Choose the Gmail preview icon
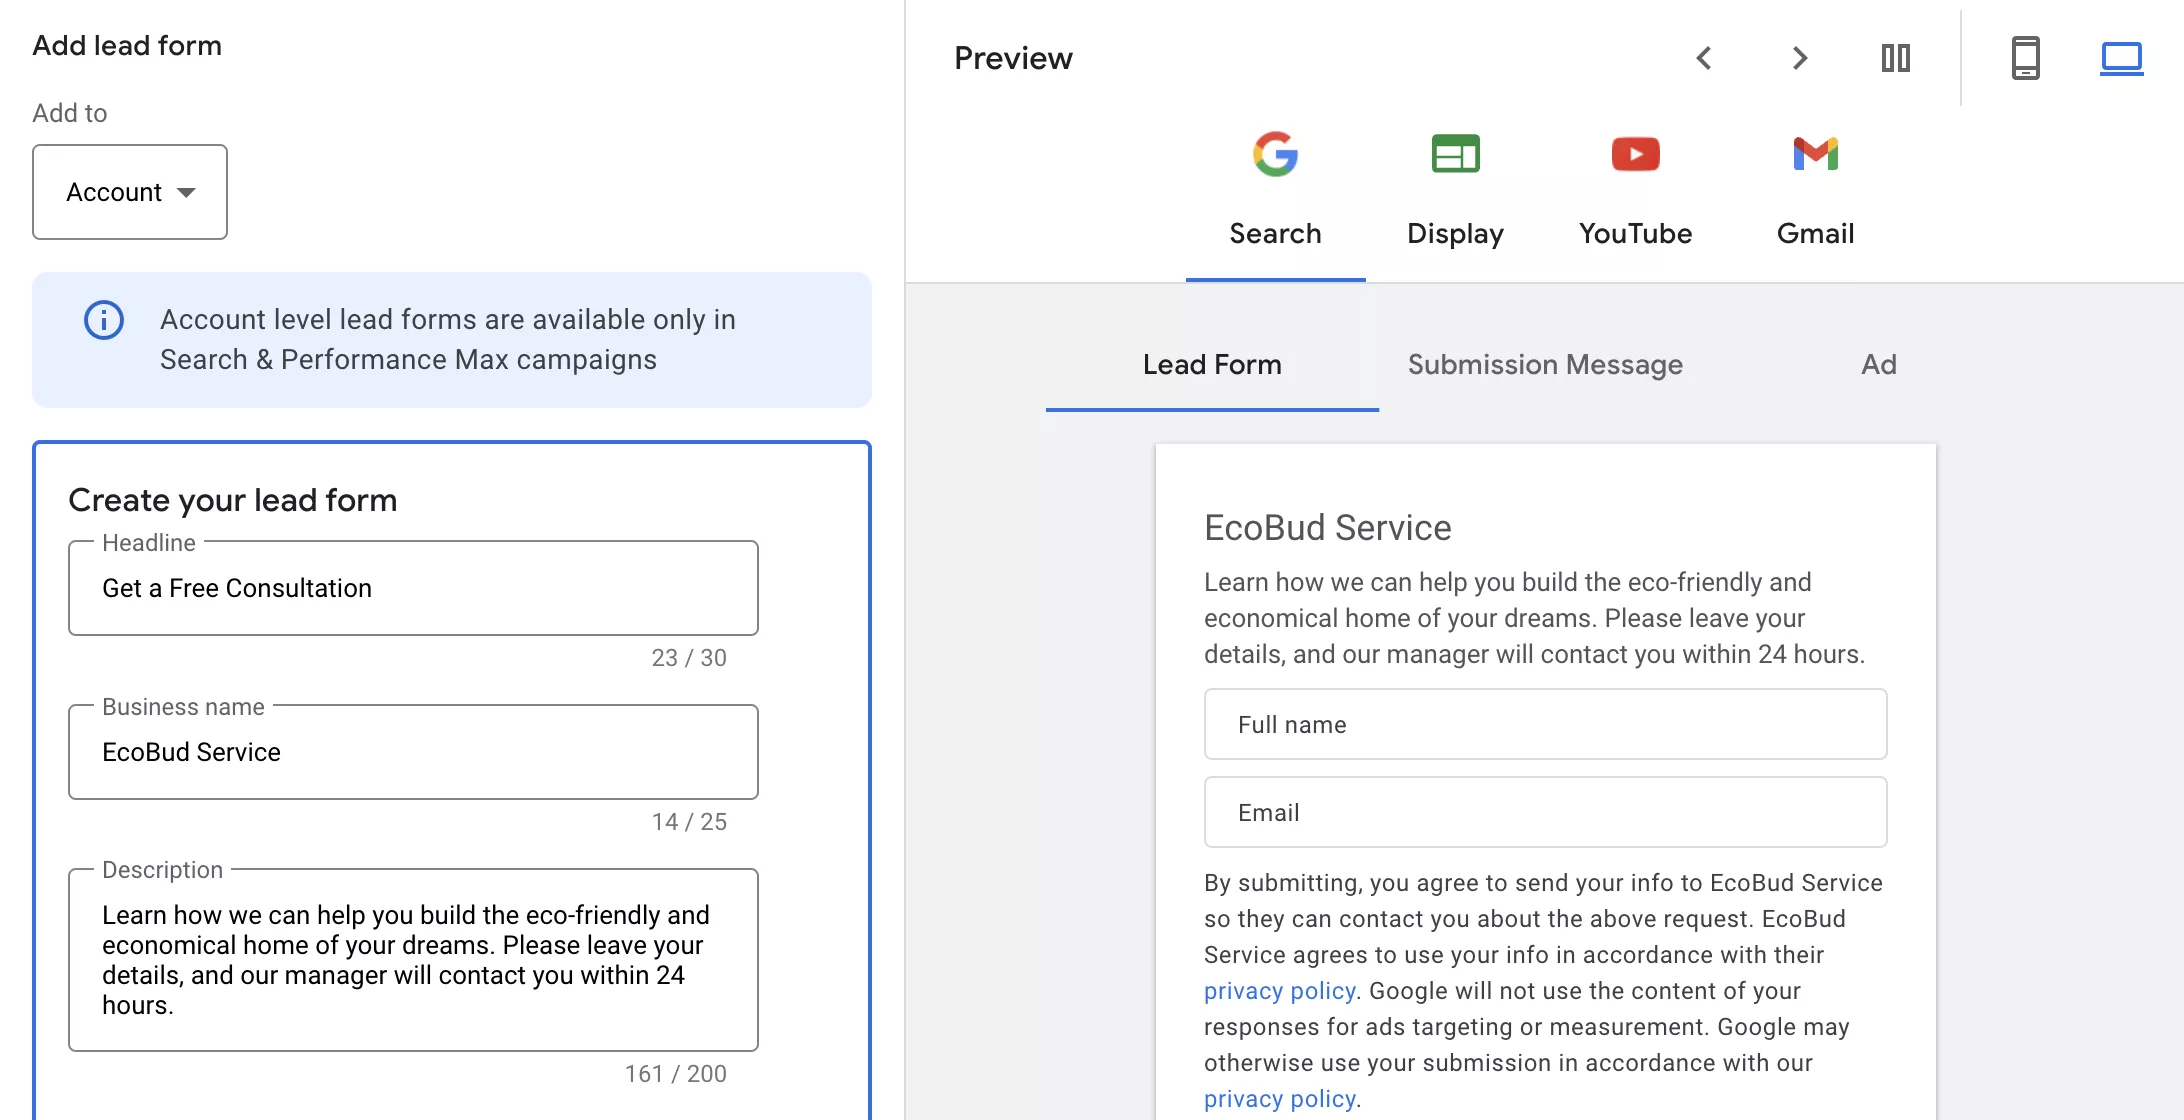This screenshot has height=1120, width=2184. point(1815,154)
